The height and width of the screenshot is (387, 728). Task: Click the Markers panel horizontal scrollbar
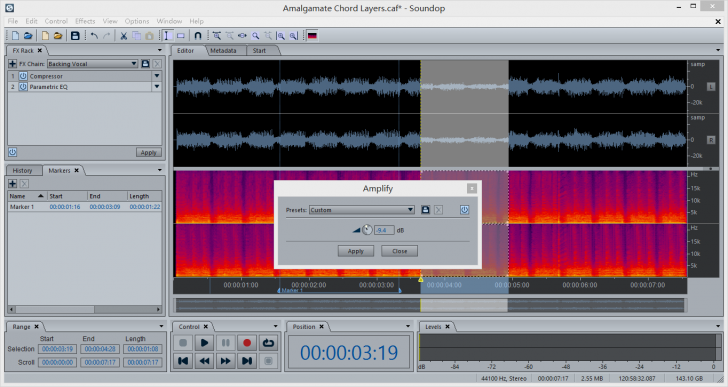pos(84,309)
